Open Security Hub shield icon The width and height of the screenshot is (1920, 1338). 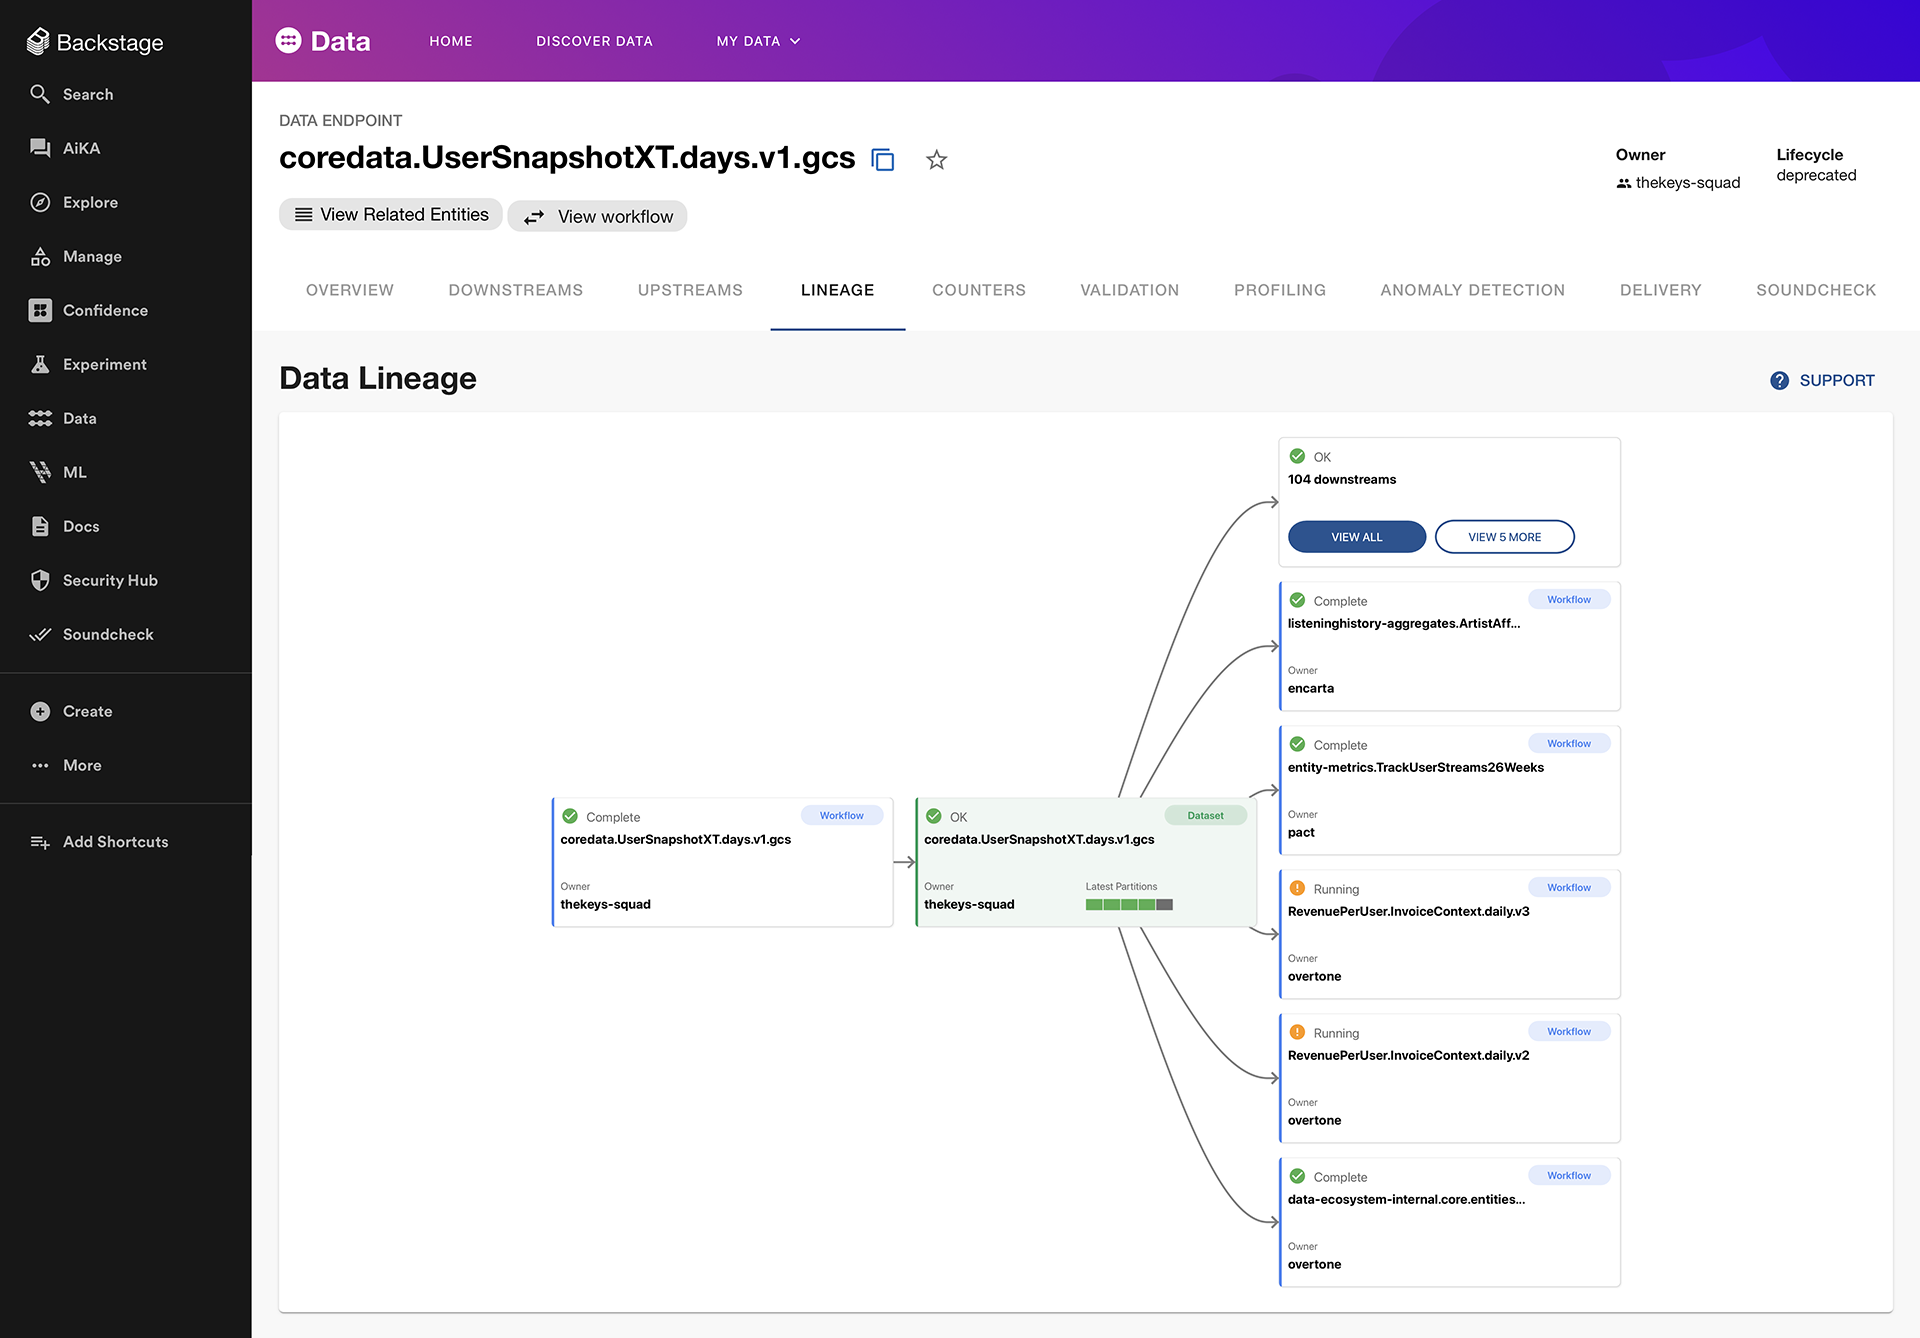click(x=40, y=580)
